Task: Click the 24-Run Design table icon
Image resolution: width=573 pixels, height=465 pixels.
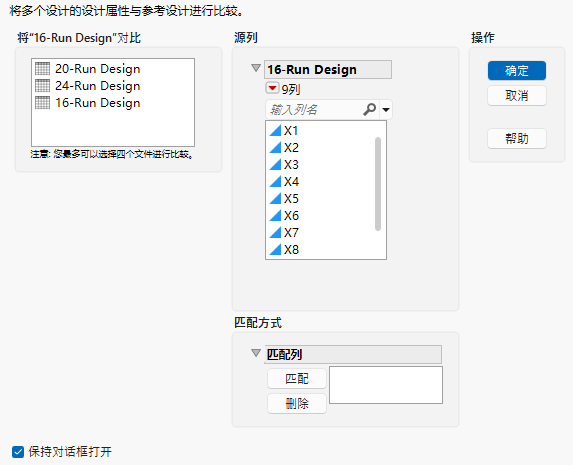Action: tap(42, 86)
